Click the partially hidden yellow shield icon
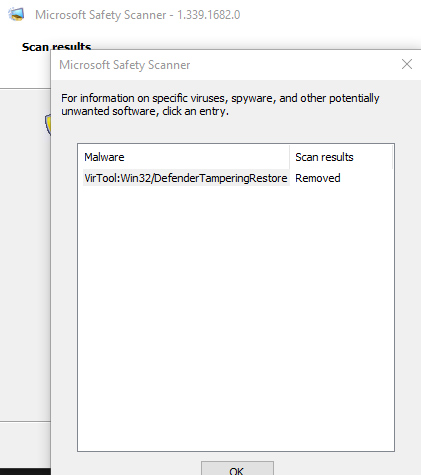This screenshot has height=475, width=421. [47, 125]
